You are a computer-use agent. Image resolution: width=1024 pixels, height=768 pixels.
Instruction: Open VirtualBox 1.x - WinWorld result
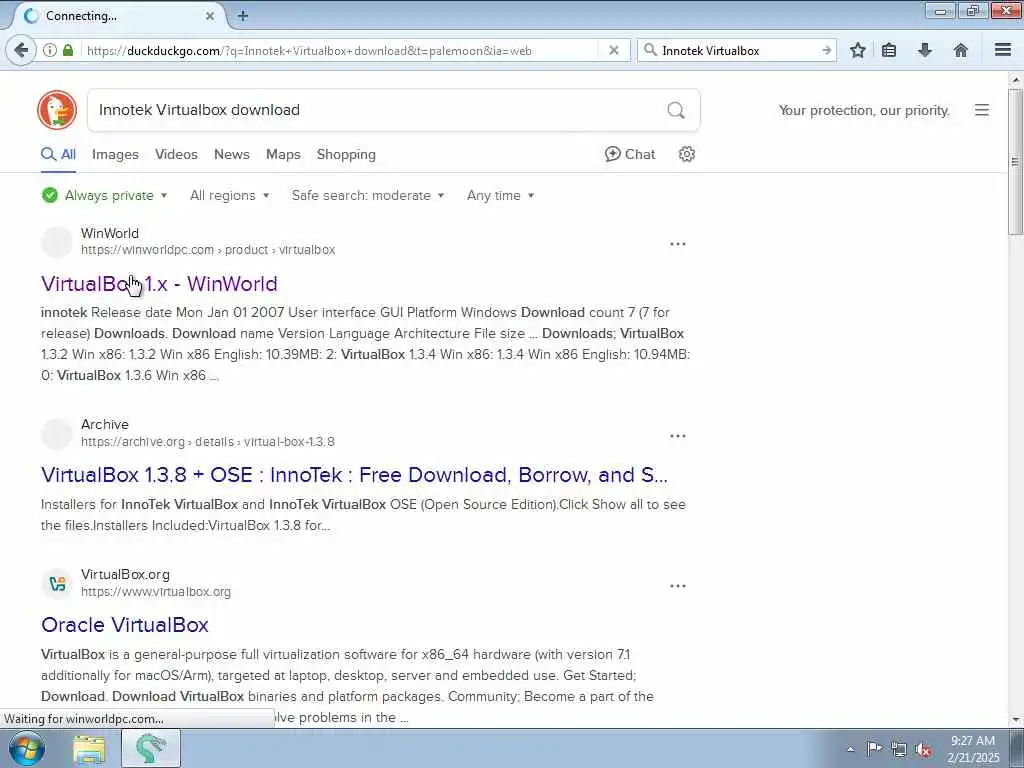[159, 283]
